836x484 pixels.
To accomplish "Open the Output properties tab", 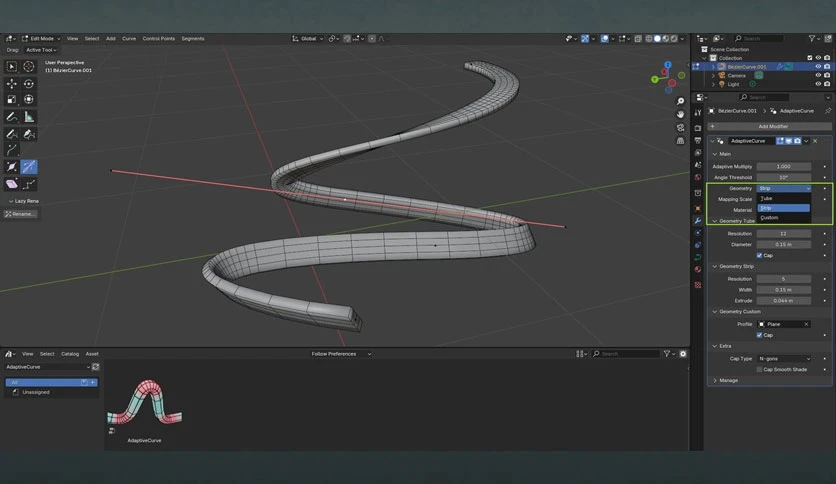I will pyautogui.click(x=698, y=140).
